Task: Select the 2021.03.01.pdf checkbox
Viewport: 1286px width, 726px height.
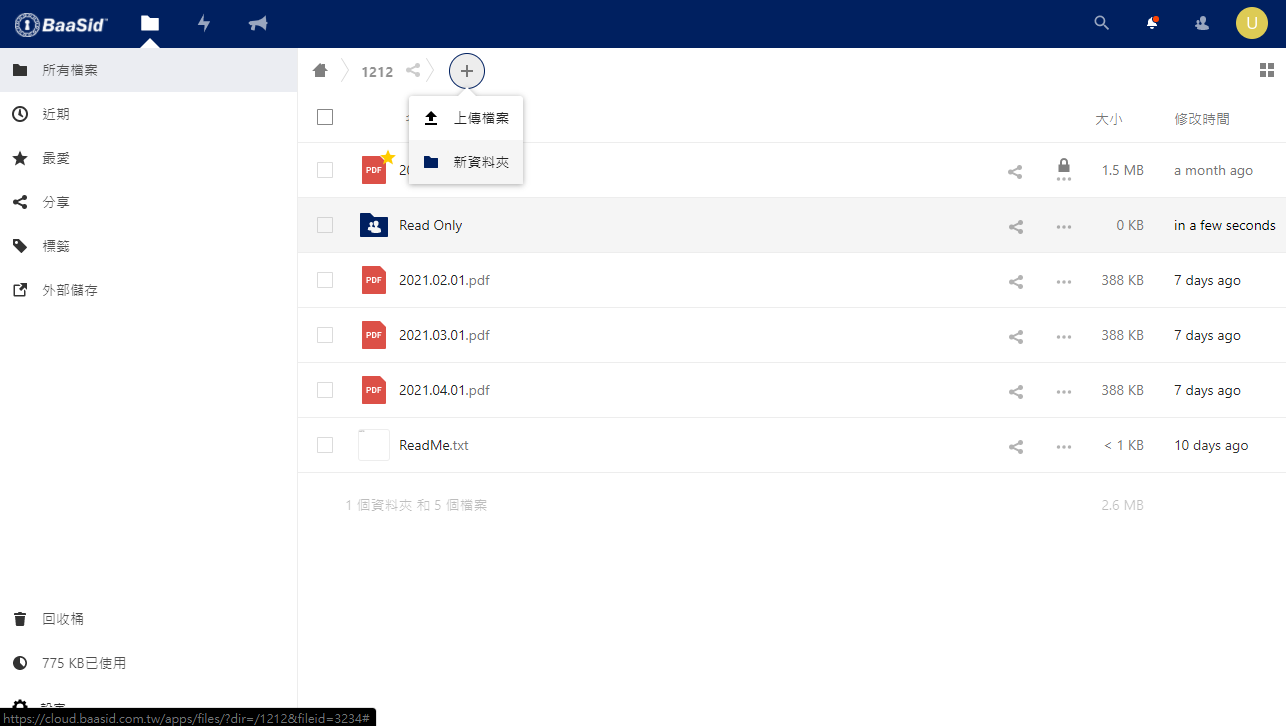Action: (325, 336)
